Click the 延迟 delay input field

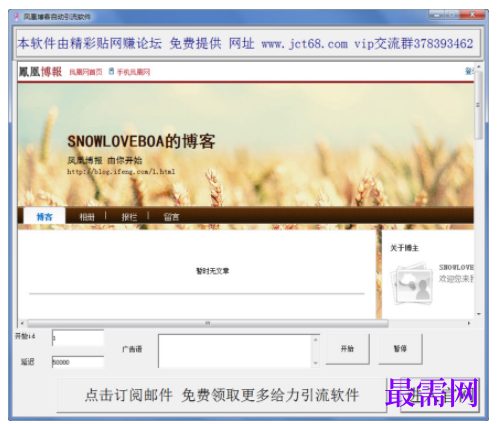point(78,362)
